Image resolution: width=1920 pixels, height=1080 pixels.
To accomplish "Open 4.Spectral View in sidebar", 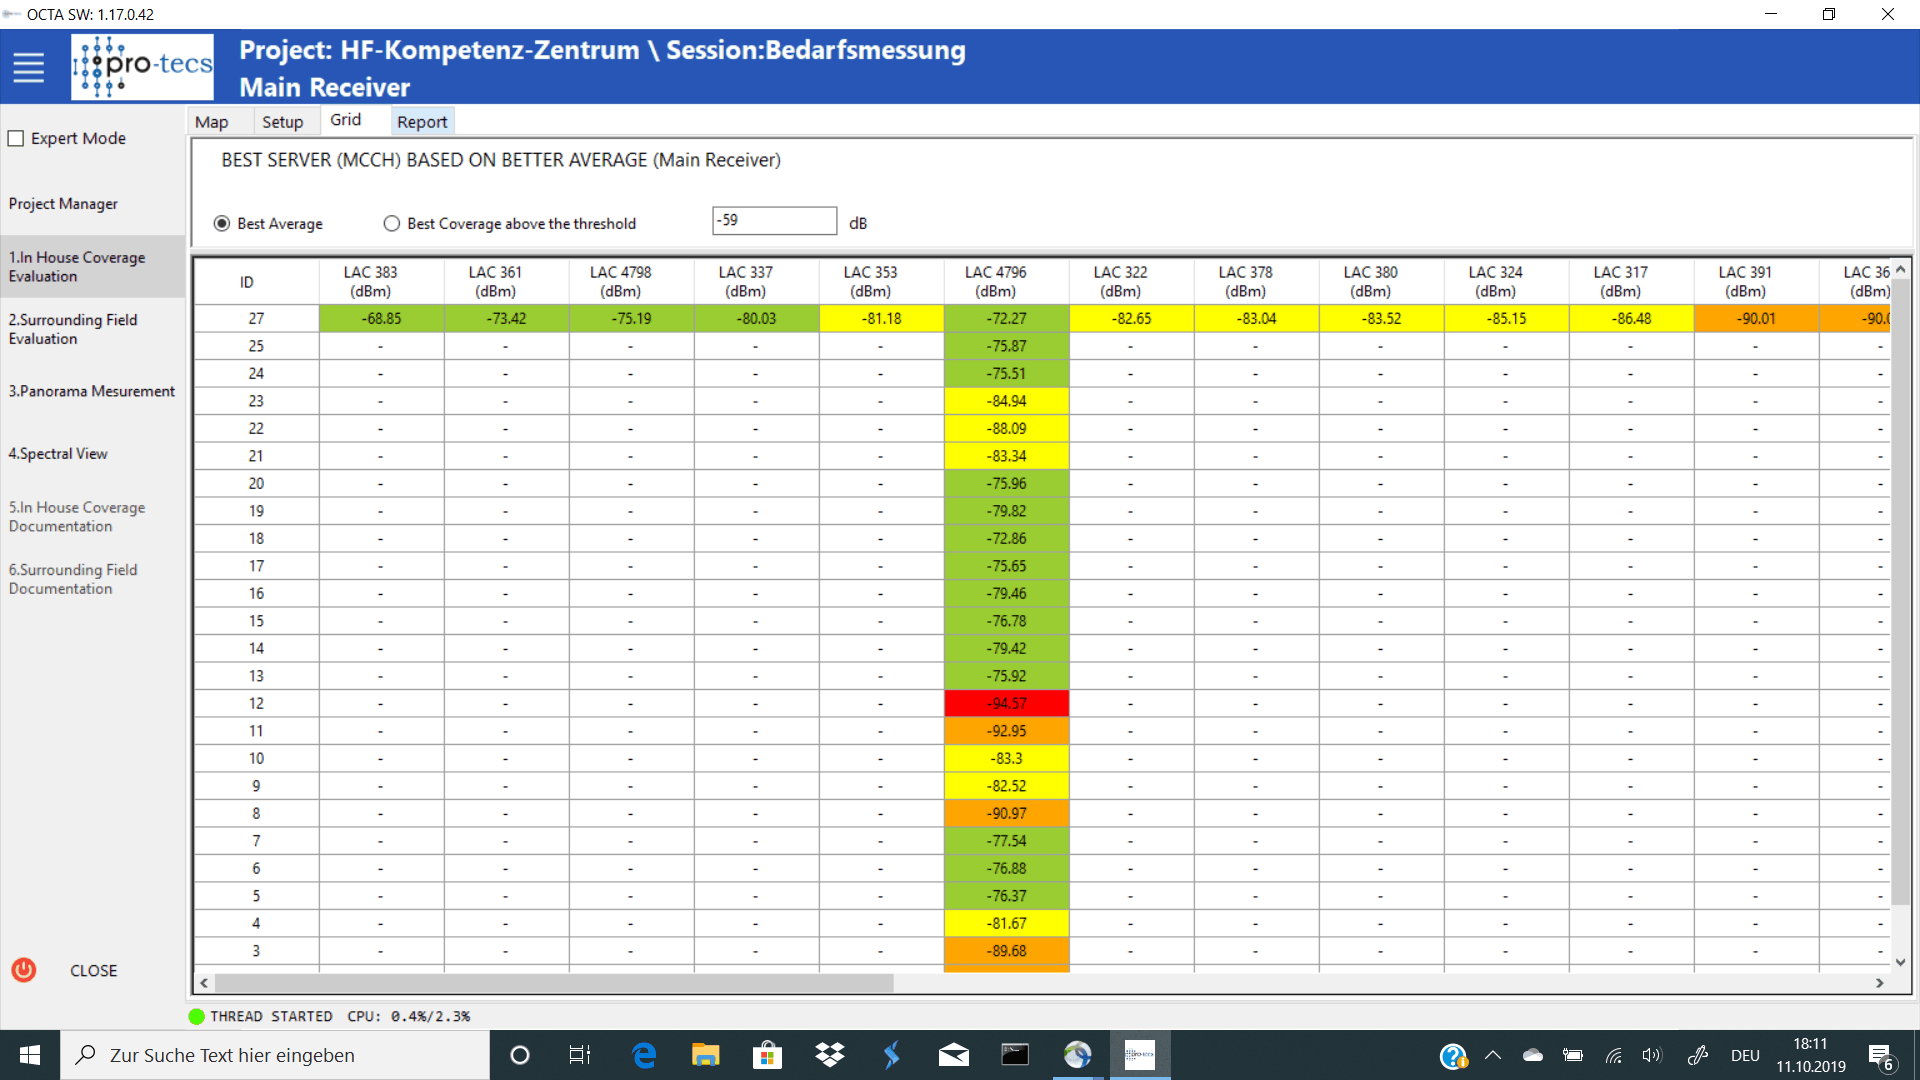I will pyautogui.click(x=58, y=453).
